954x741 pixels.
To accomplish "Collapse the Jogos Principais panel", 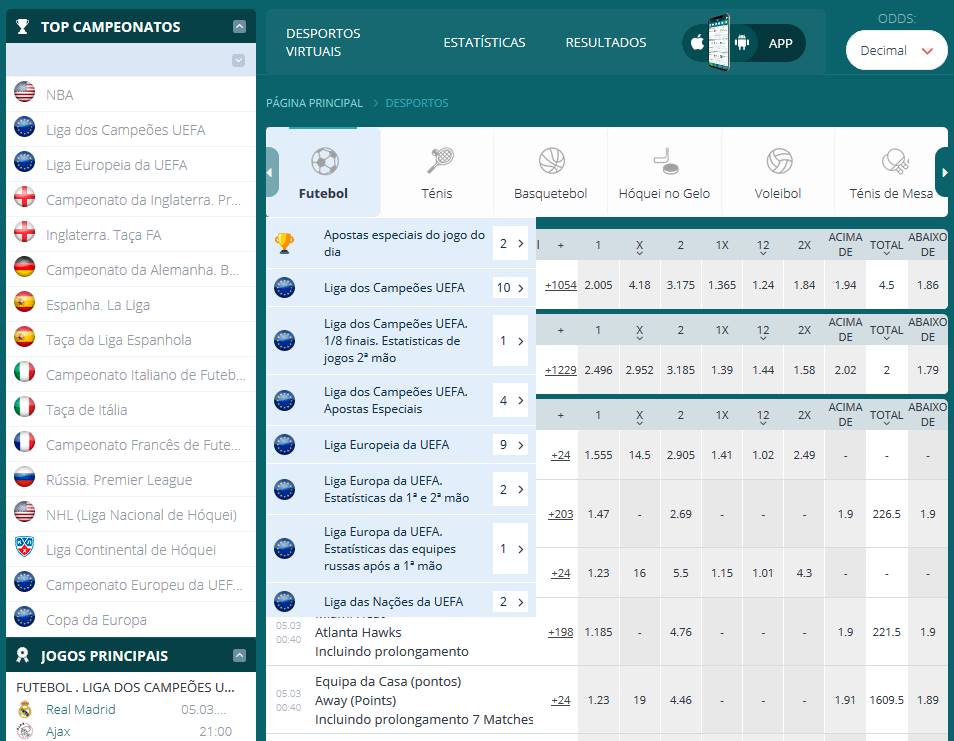I will point(238,656).
